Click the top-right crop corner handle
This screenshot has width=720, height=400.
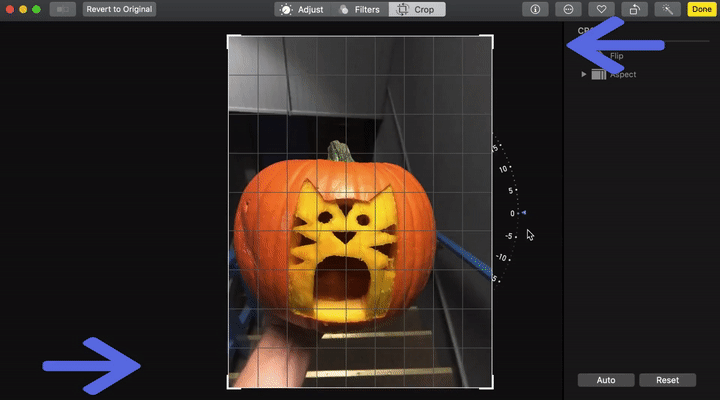click(x=491, y=38)
